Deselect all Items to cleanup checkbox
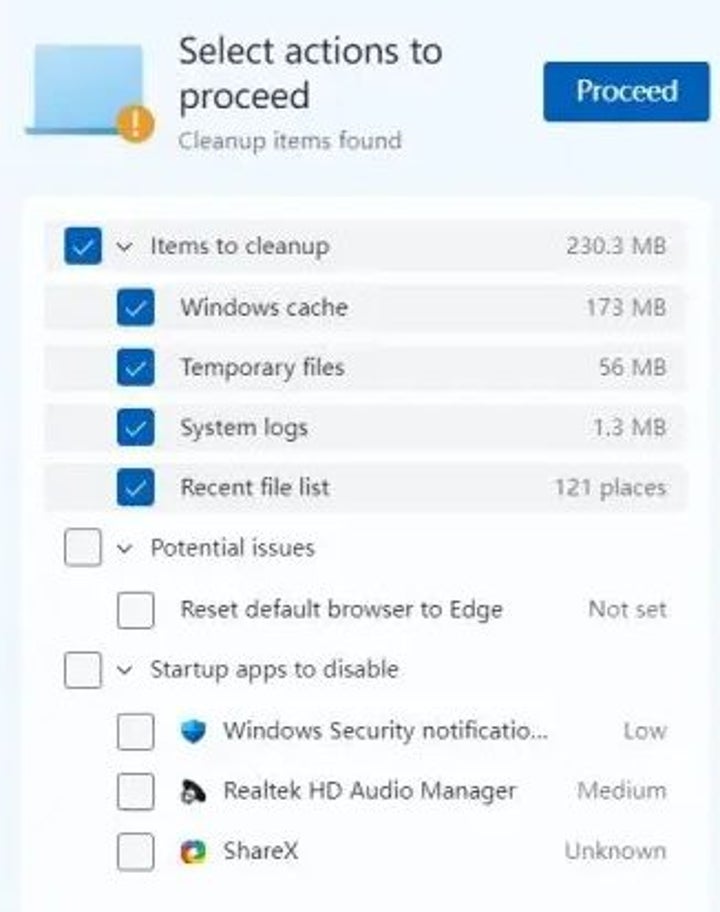 click(x=83, y=246)
